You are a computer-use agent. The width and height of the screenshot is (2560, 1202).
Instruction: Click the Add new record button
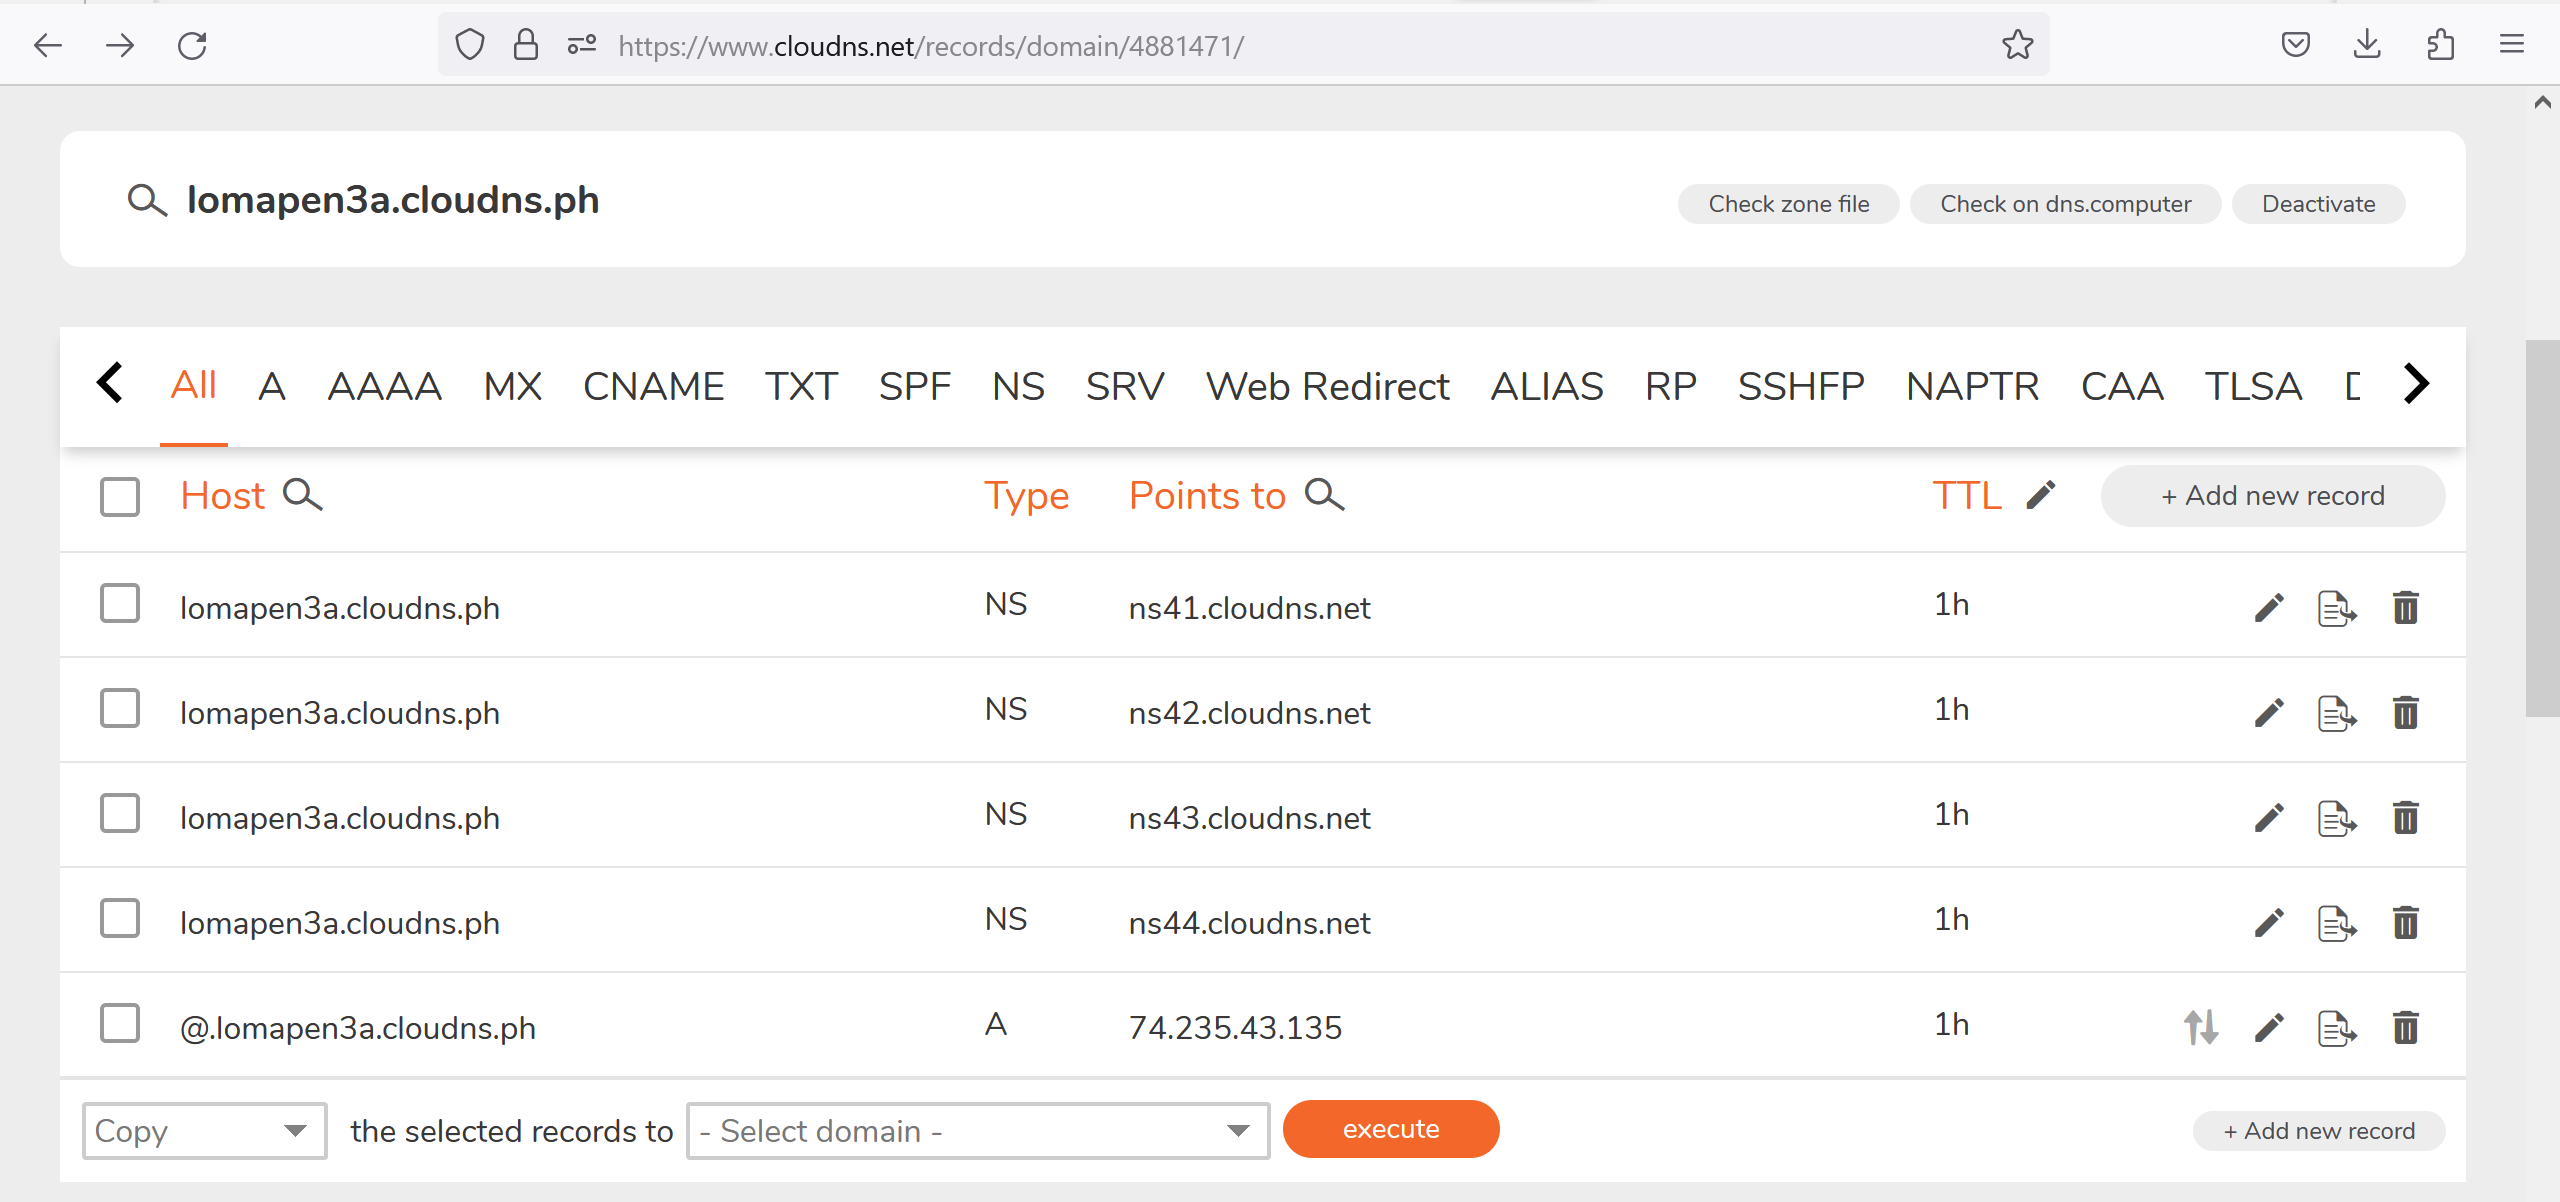pyautogui.click(x=2273, y=495)
